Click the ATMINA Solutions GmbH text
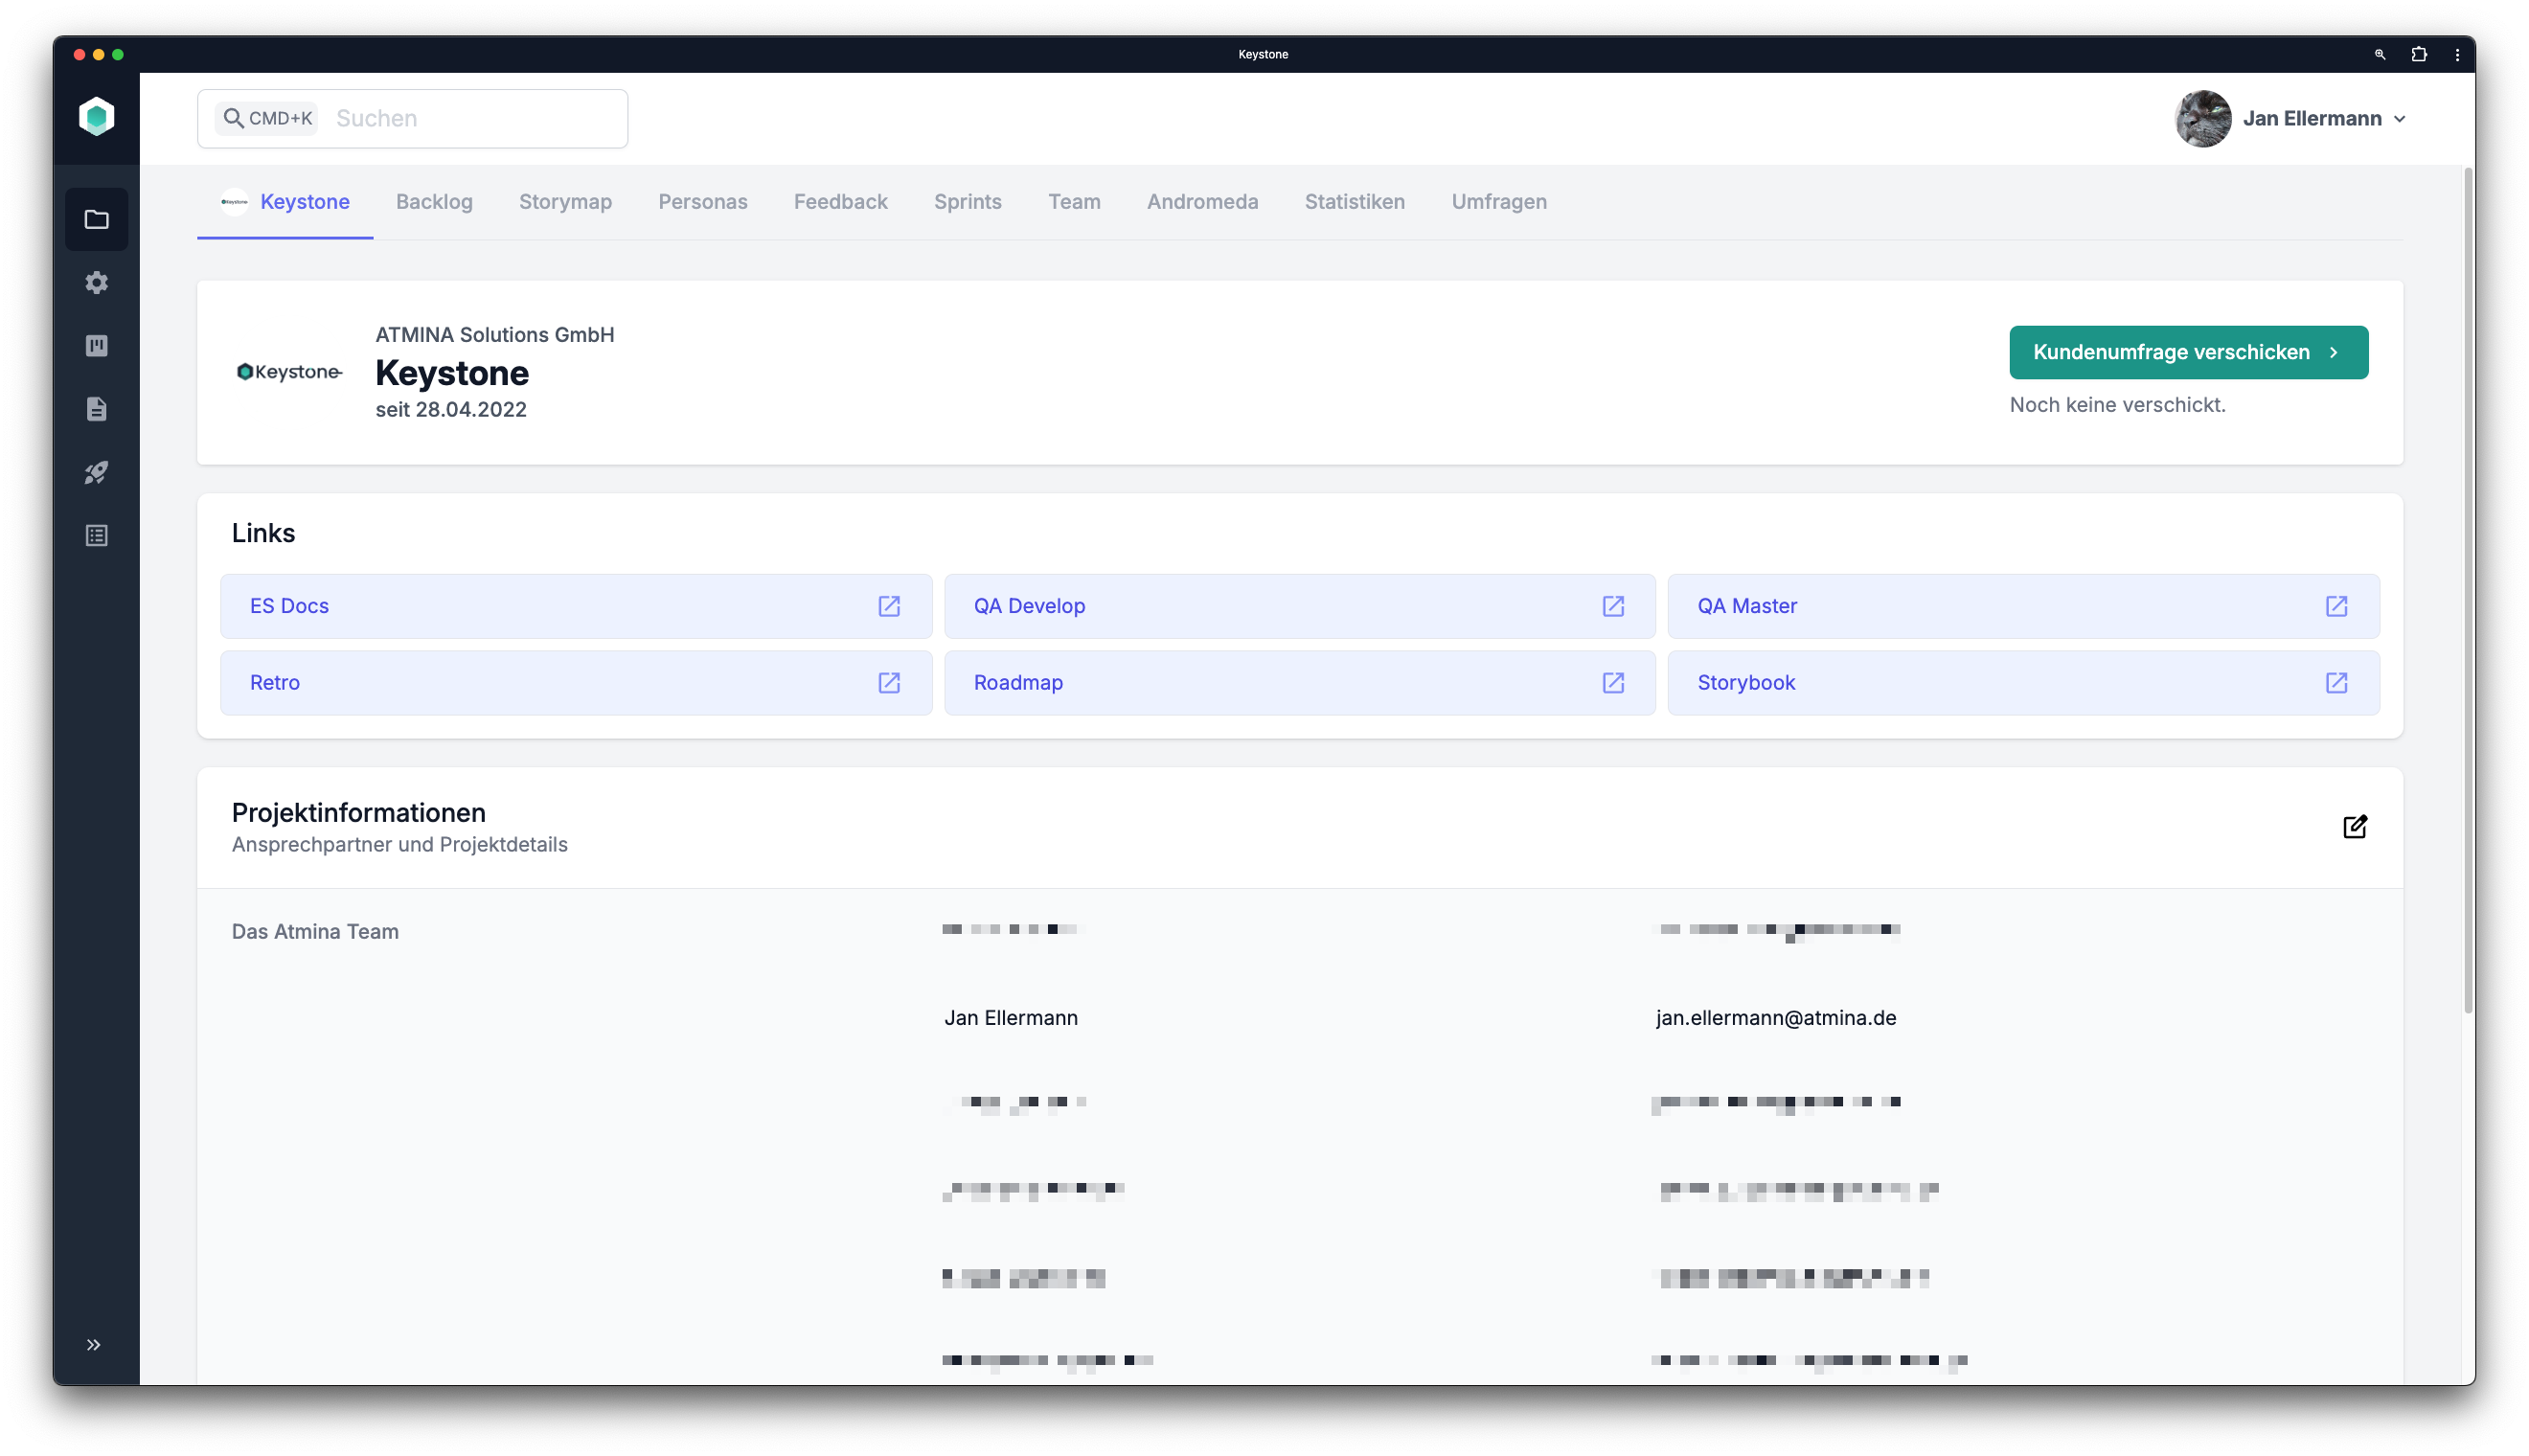Screen dimensions: 2529x1456 [x=494, y=335]
